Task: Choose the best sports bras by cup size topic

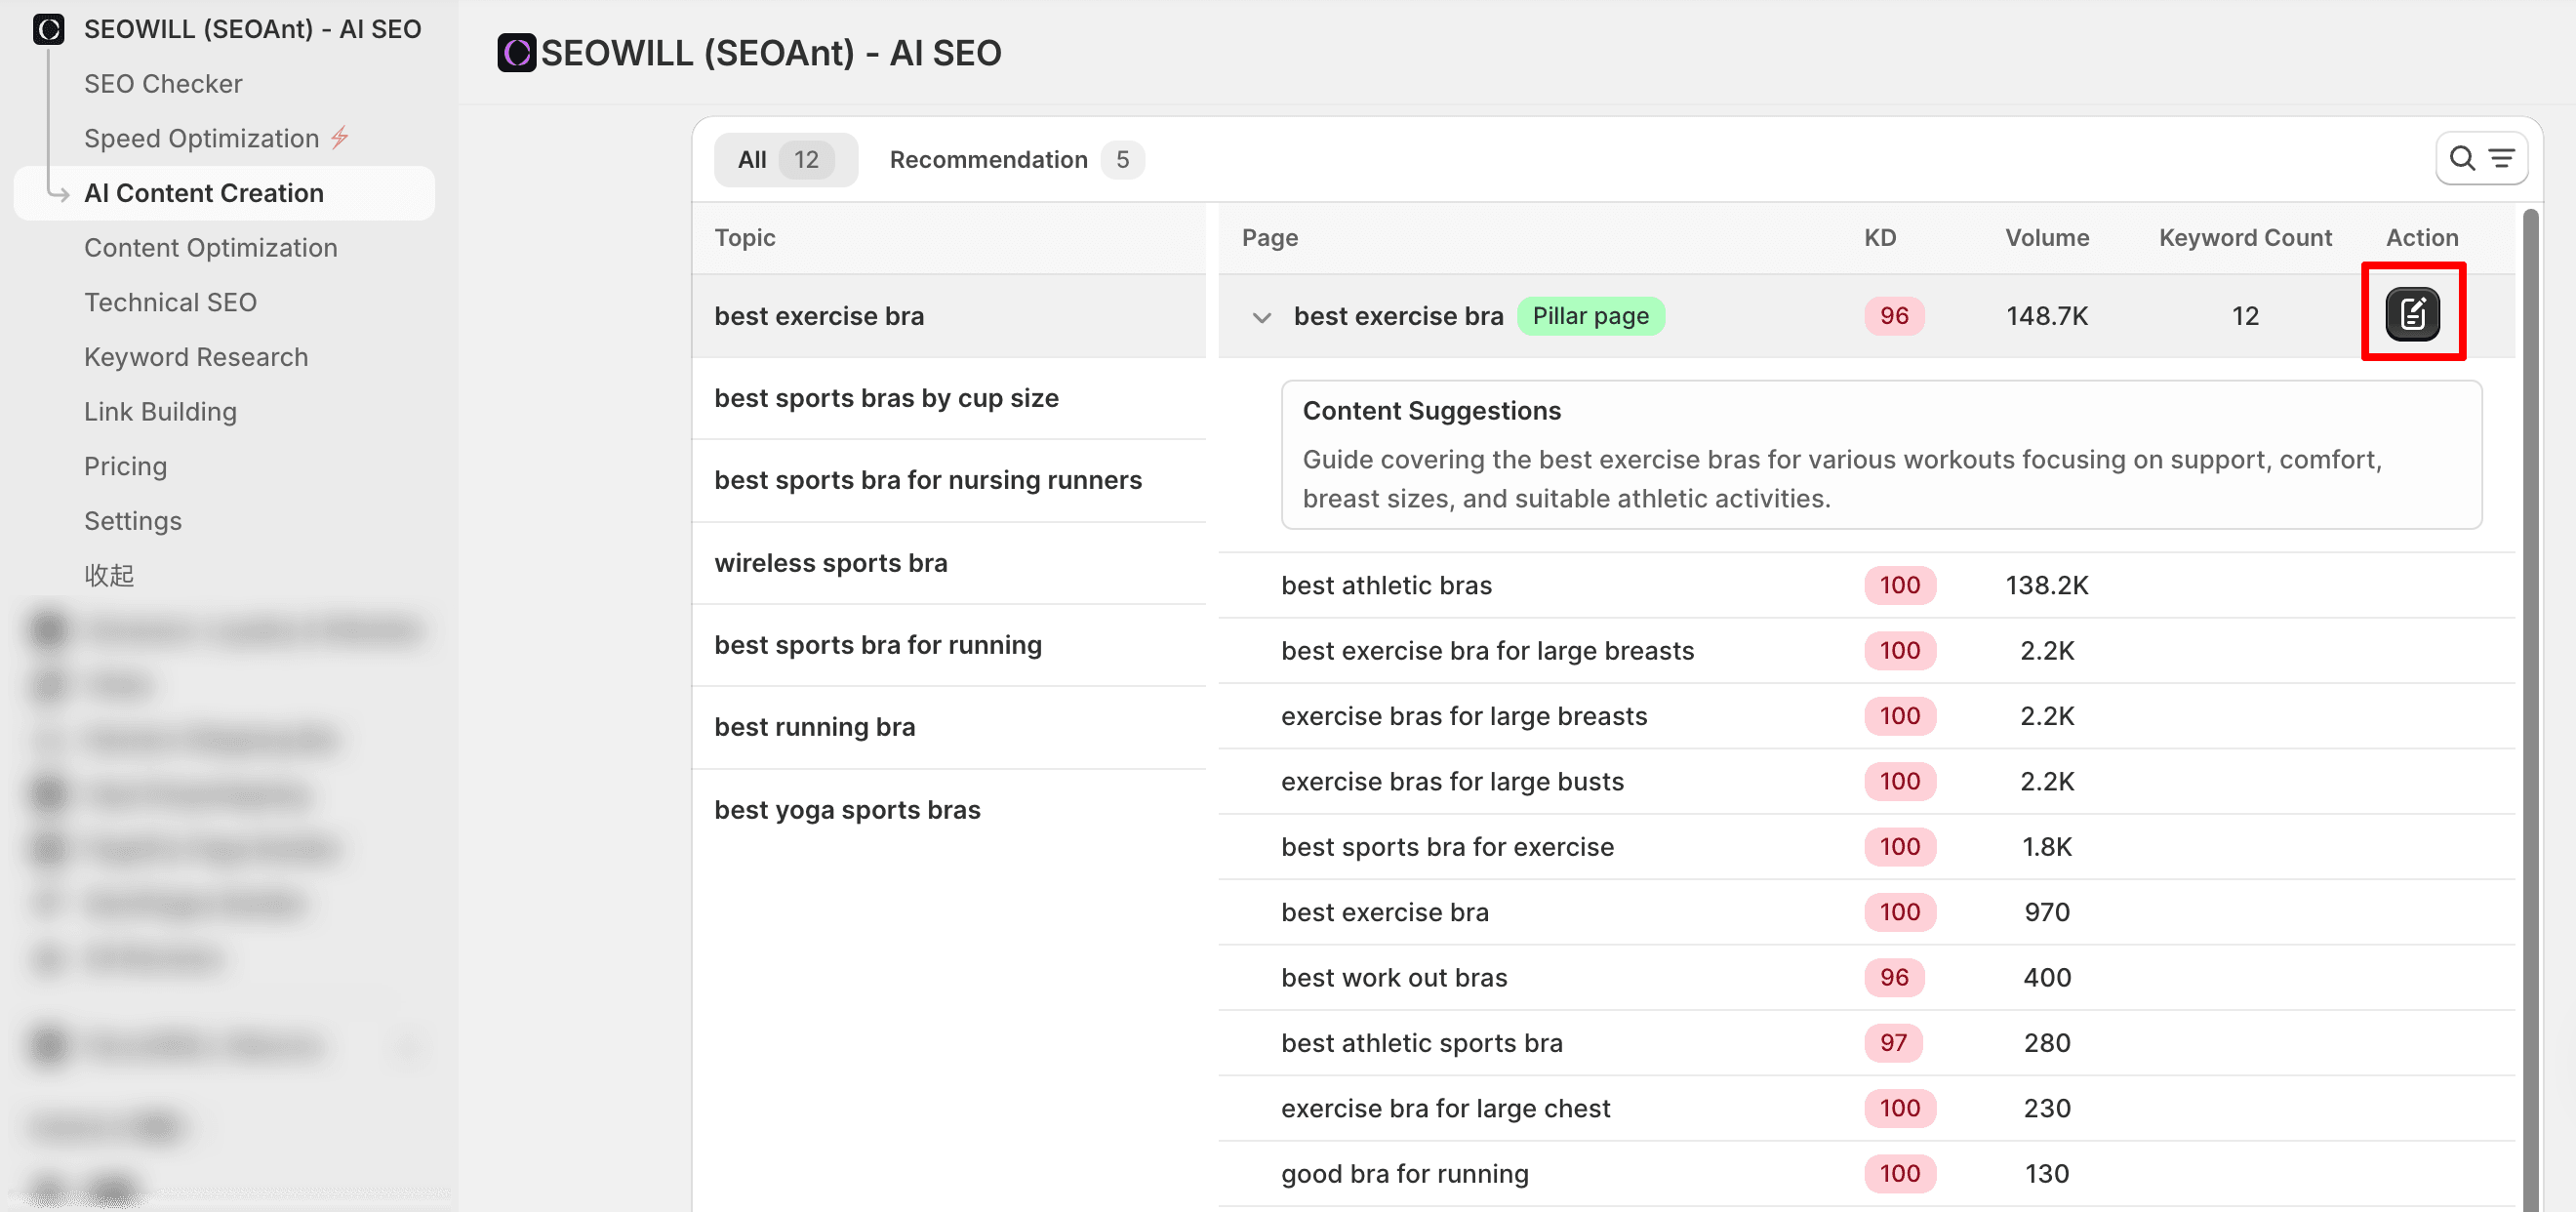Action: pyautogui.click(x=885, y=397)
